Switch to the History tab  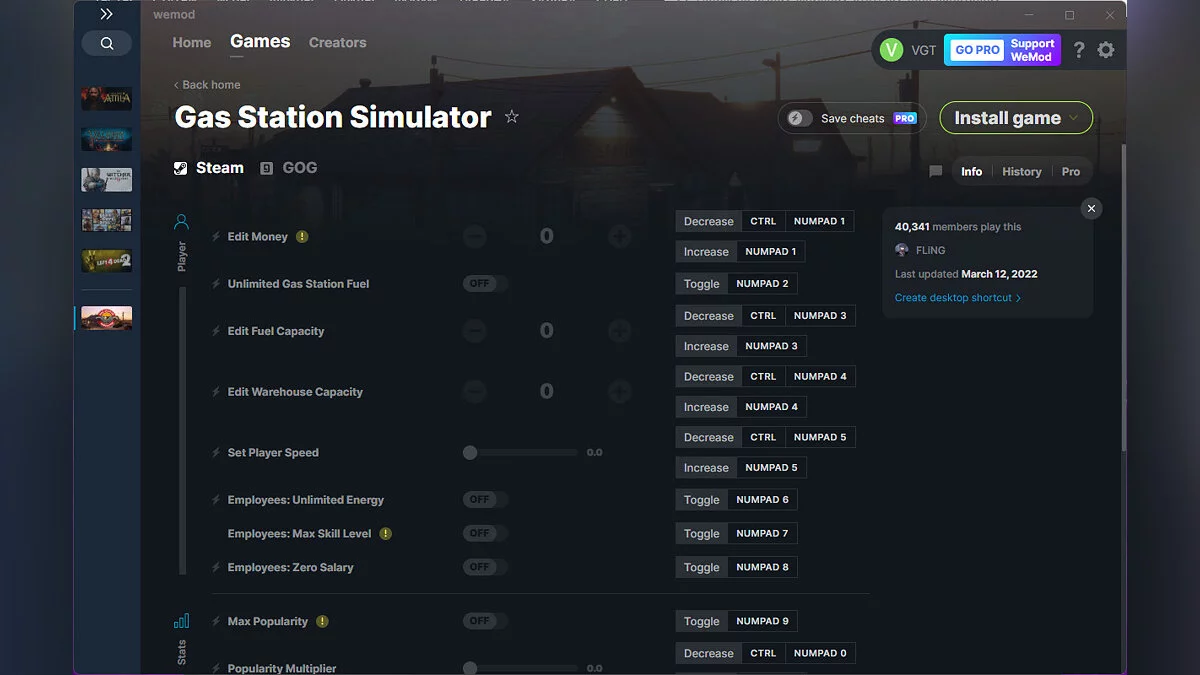click(x=1021, y=171)
